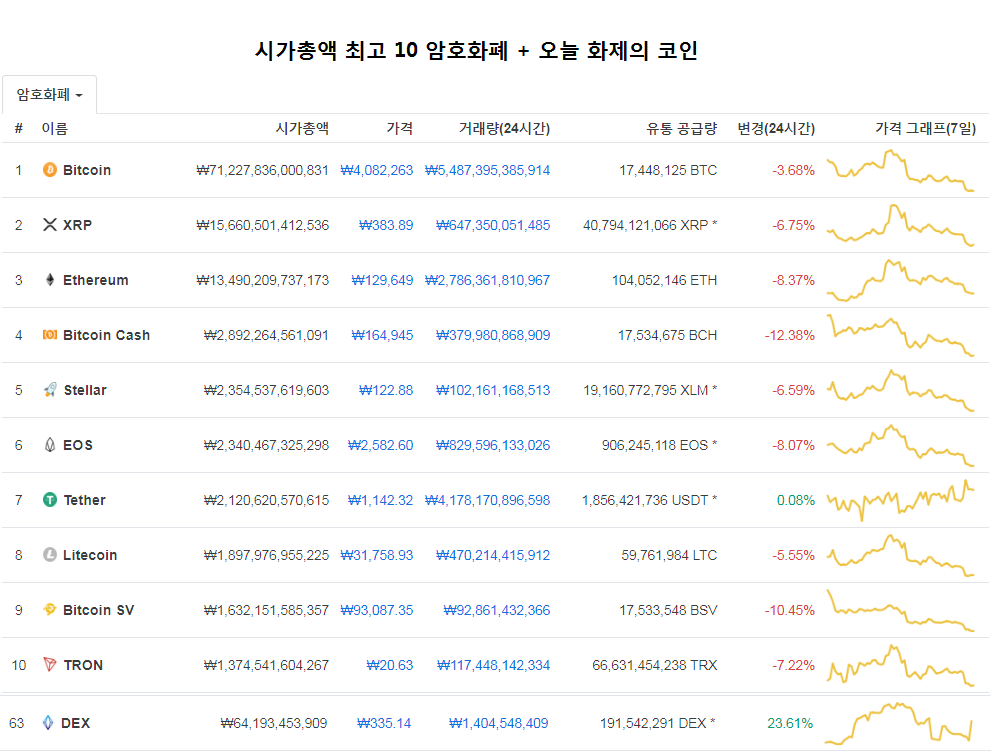Image resolution: width=1000 pixels, height=752 pixels.
Task: Click Bitcoin price ₩4,082,263 link
Action: click(x=376, y=170)
